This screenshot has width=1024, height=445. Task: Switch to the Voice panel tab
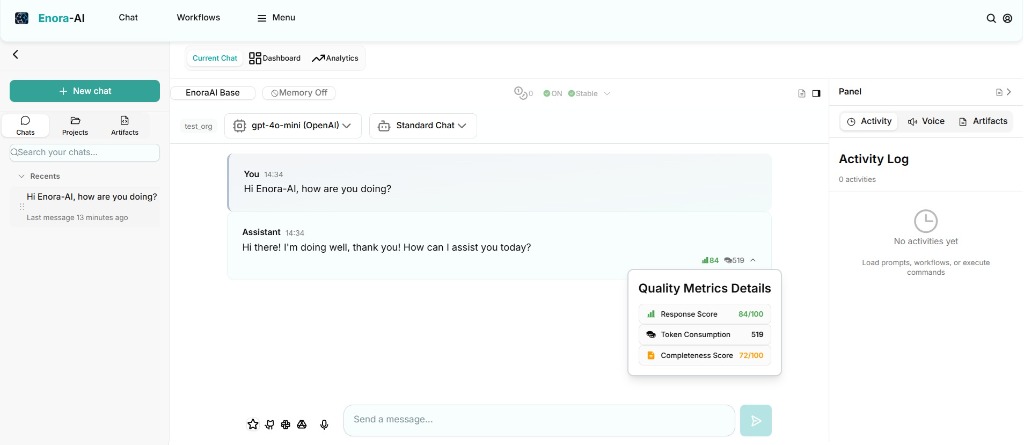point(926,121)
